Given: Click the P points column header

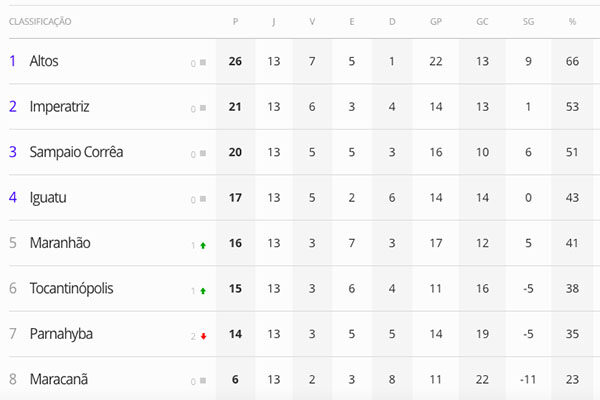Looking at the screenshot, I should [x=235, y=21].
